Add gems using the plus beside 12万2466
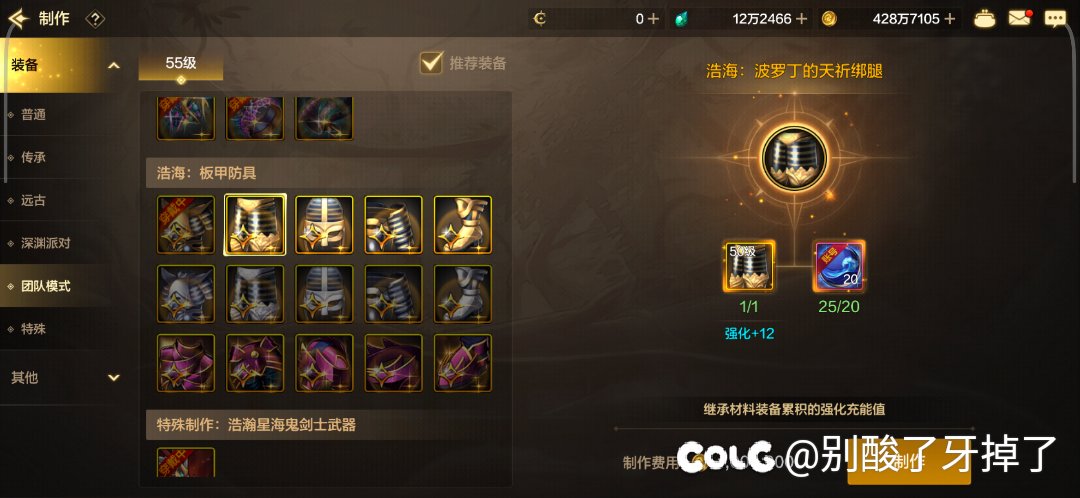The height and width of the screenshot is (498, 1080). [801, 19]
